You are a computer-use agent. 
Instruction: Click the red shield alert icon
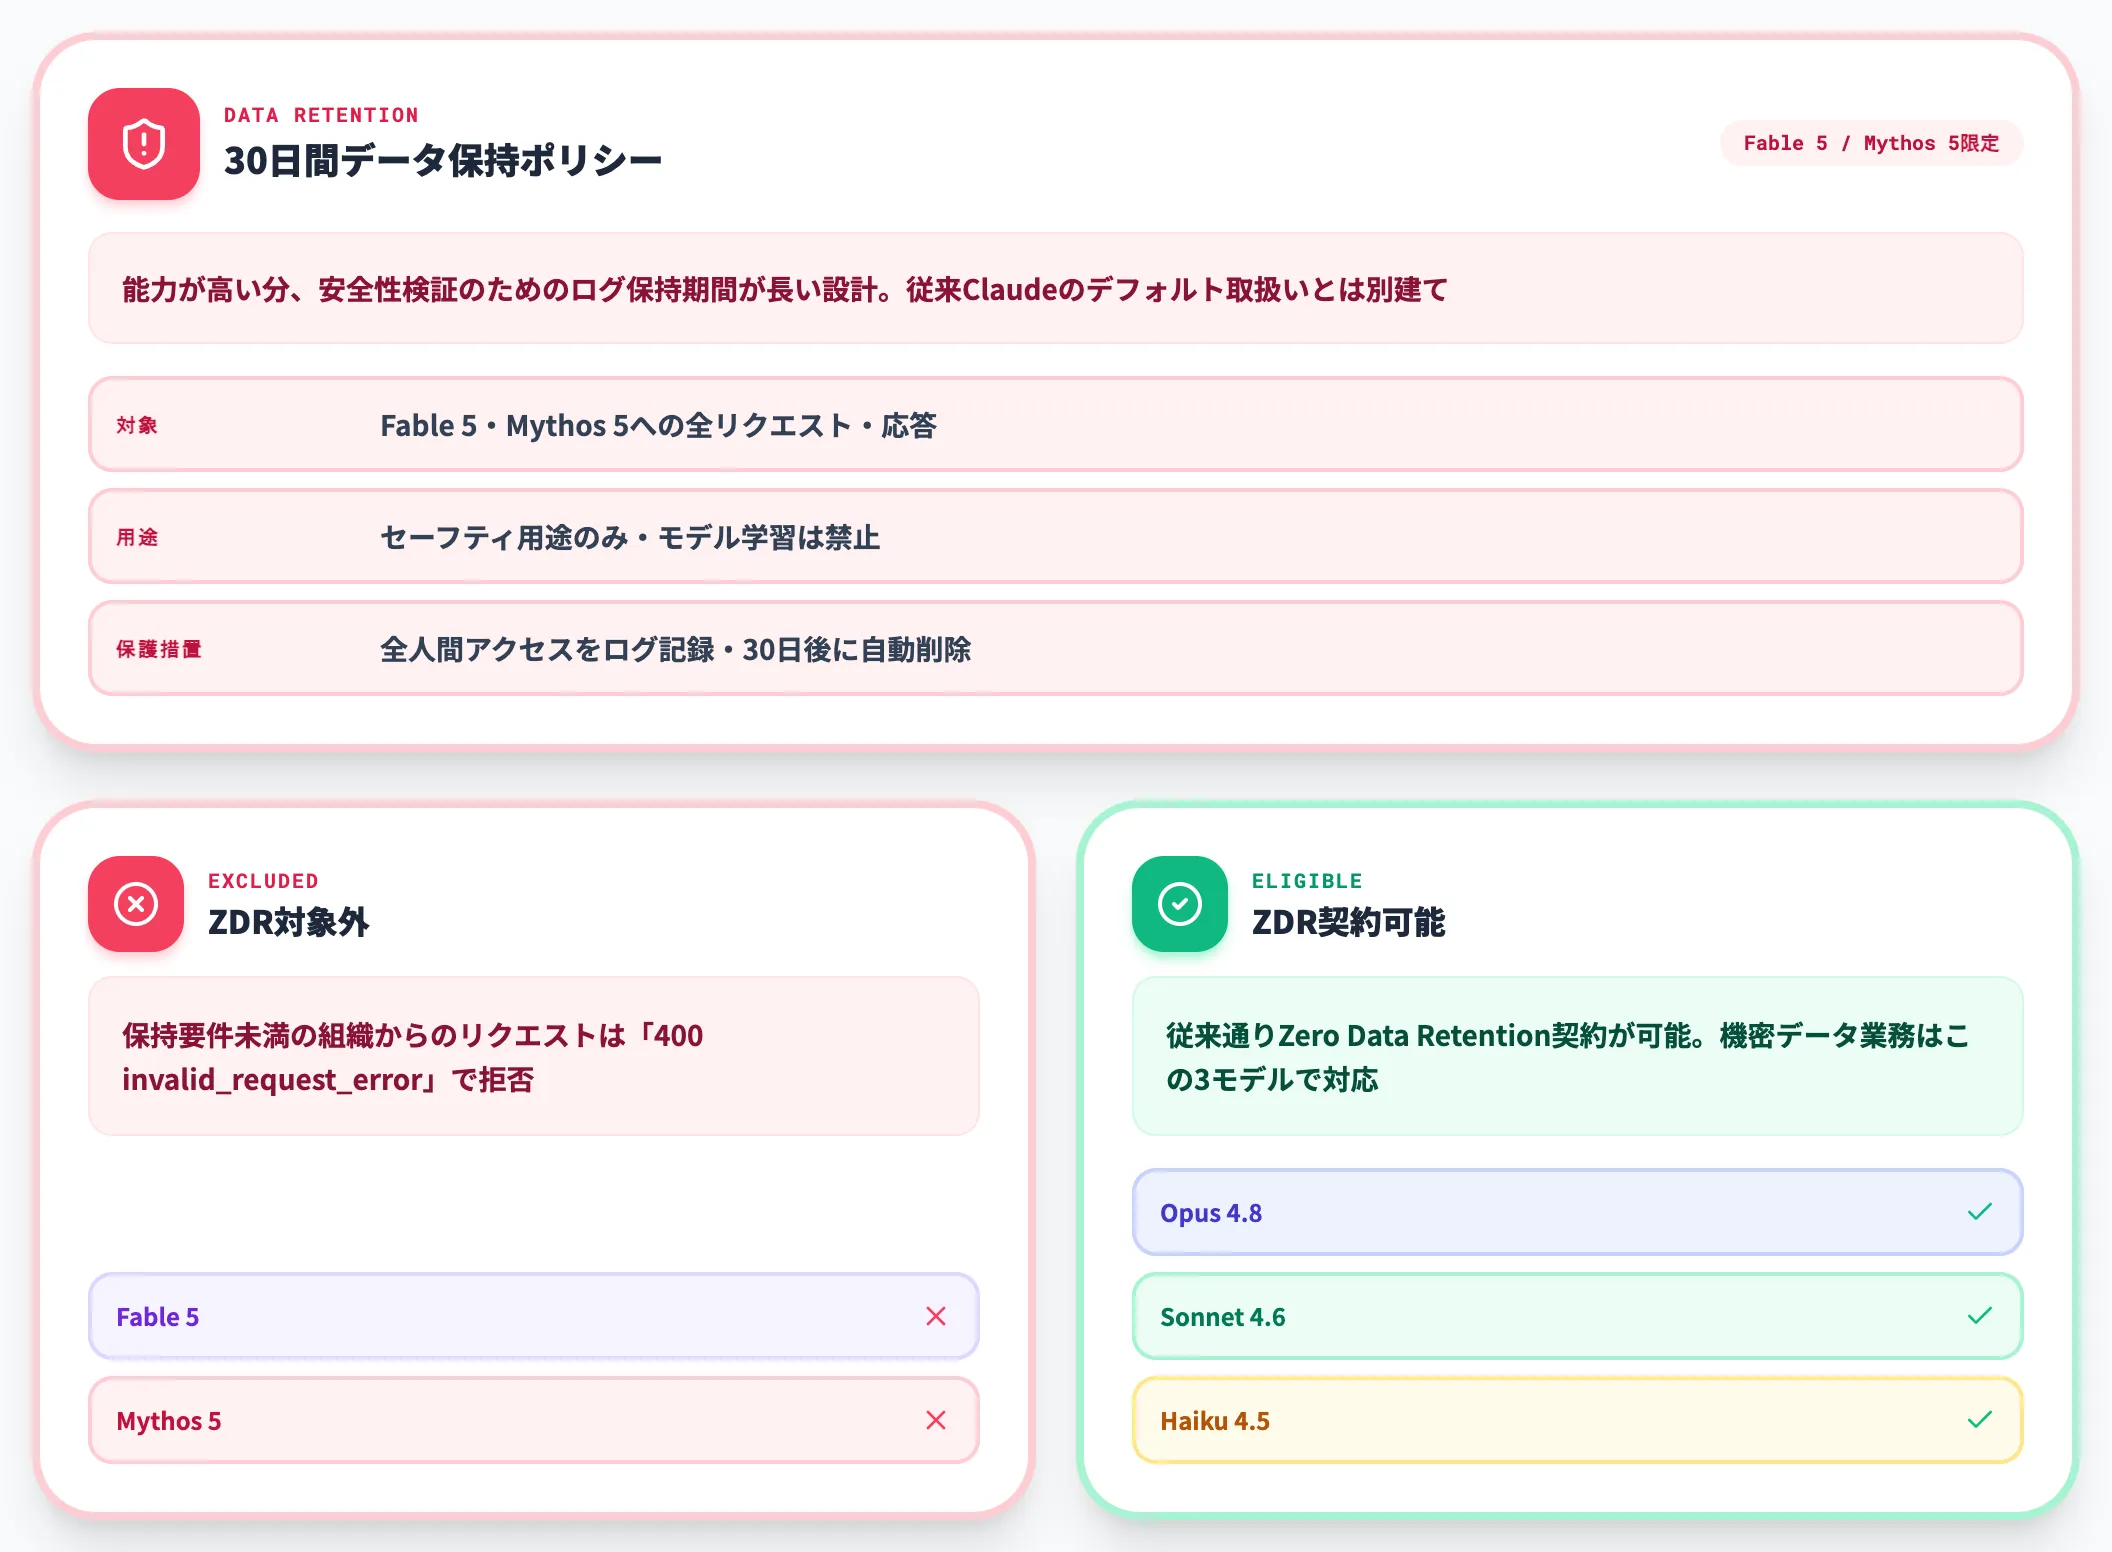144,144
